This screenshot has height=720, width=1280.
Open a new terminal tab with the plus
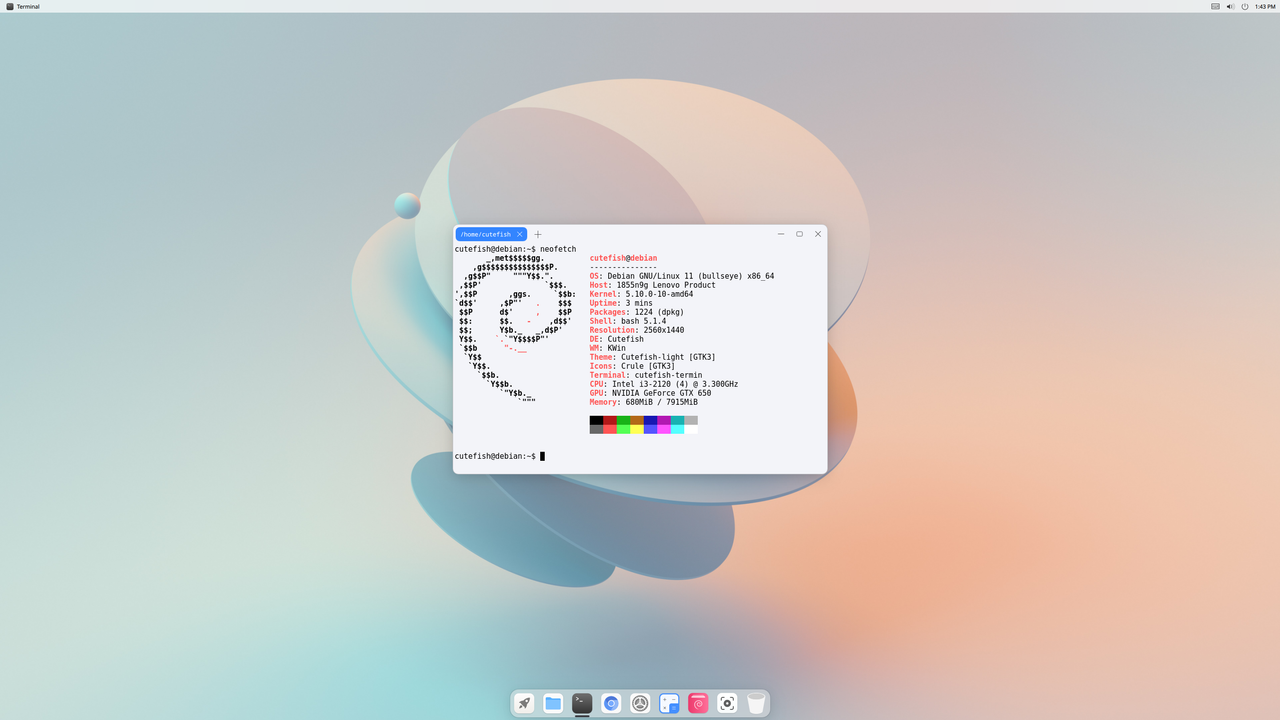(538, 234)
